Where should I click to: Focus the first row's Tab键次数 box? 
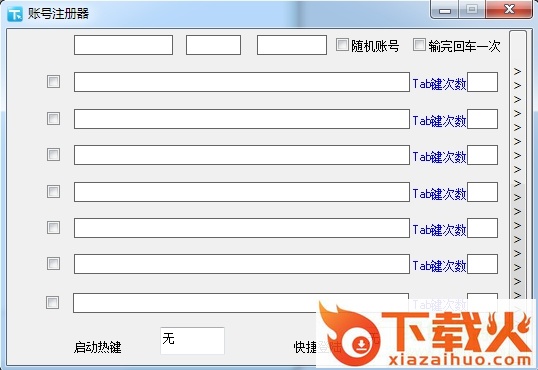pyautogui.click(x=482, y=82)
